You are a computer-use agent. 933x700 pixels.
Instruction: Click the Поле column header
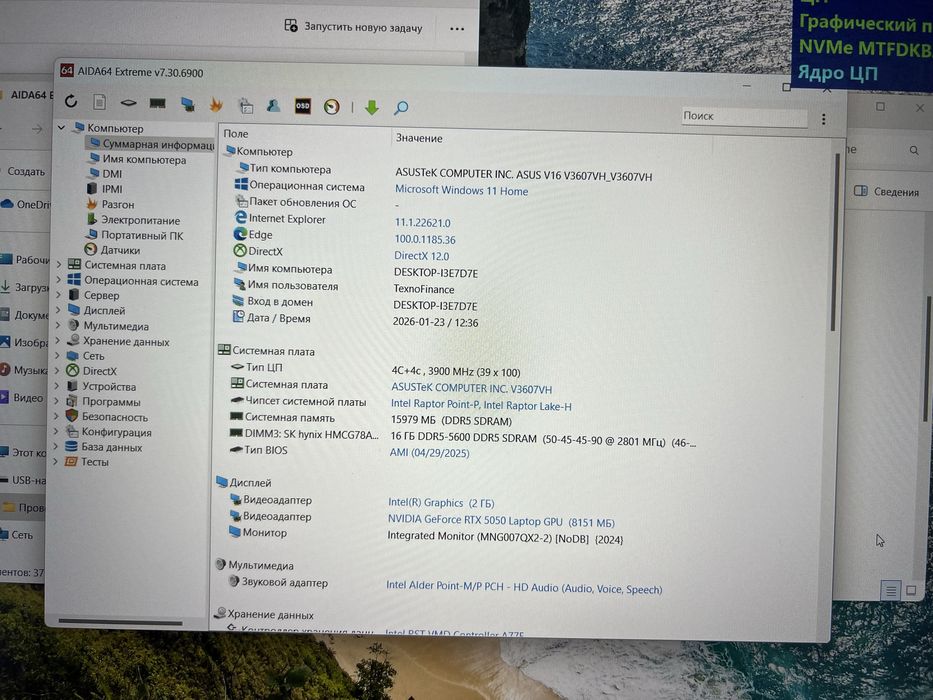(x=236, y=134)
